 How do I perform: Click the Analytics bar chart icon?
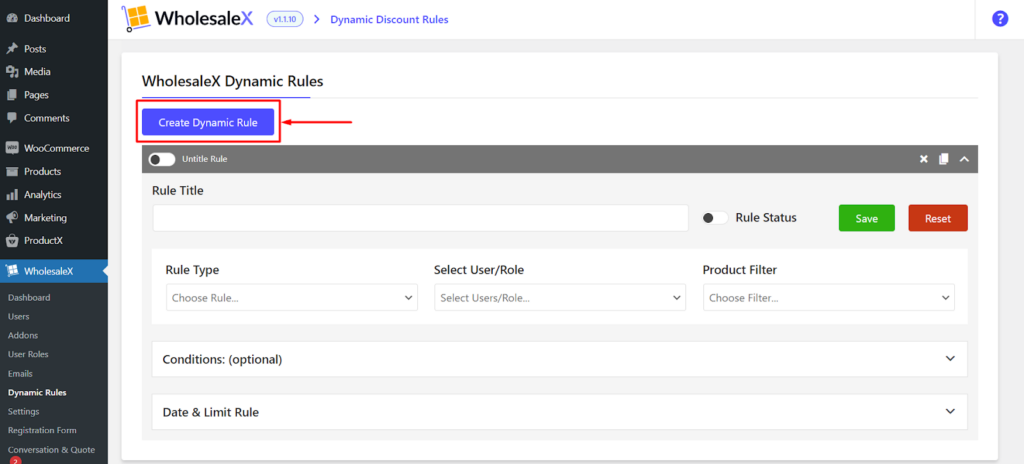[12, 195]
